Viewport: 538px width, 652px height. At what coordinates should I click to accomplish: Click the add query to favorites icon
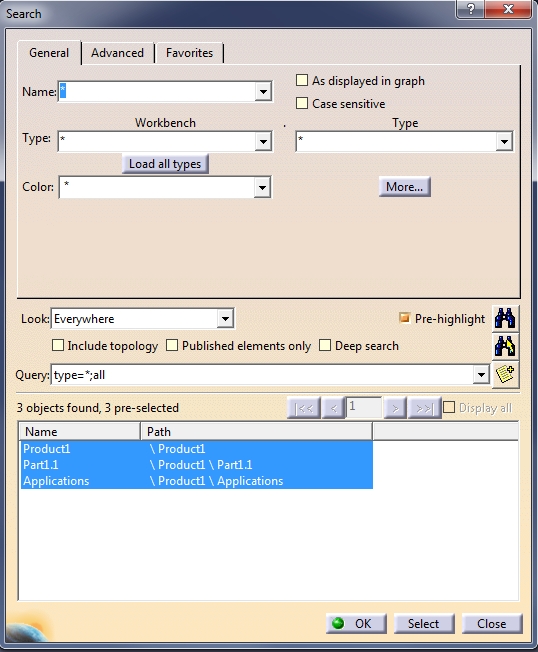tap(505, 374)
